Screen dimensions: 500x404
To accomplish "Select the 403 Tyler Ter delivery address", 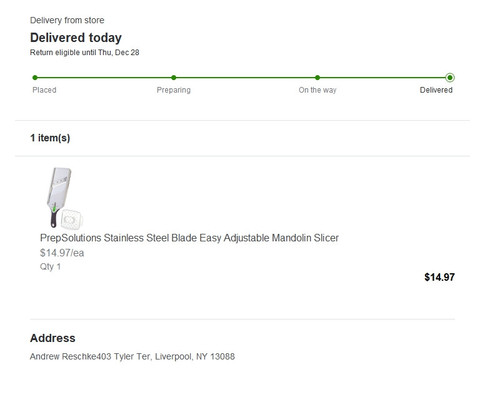I will pyautogui.click(x=166, y=357).
